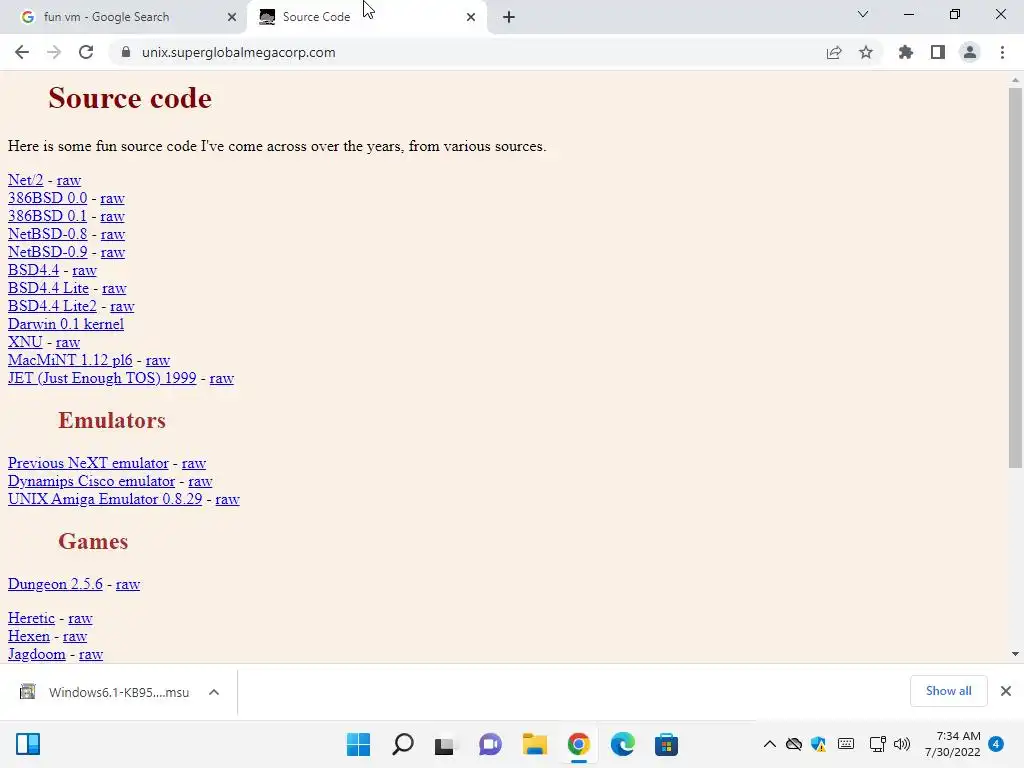Open Chat app on taskbar
Image resolution: width=1024 pixels, height=768 pixels.
click(x=490, y=744)
